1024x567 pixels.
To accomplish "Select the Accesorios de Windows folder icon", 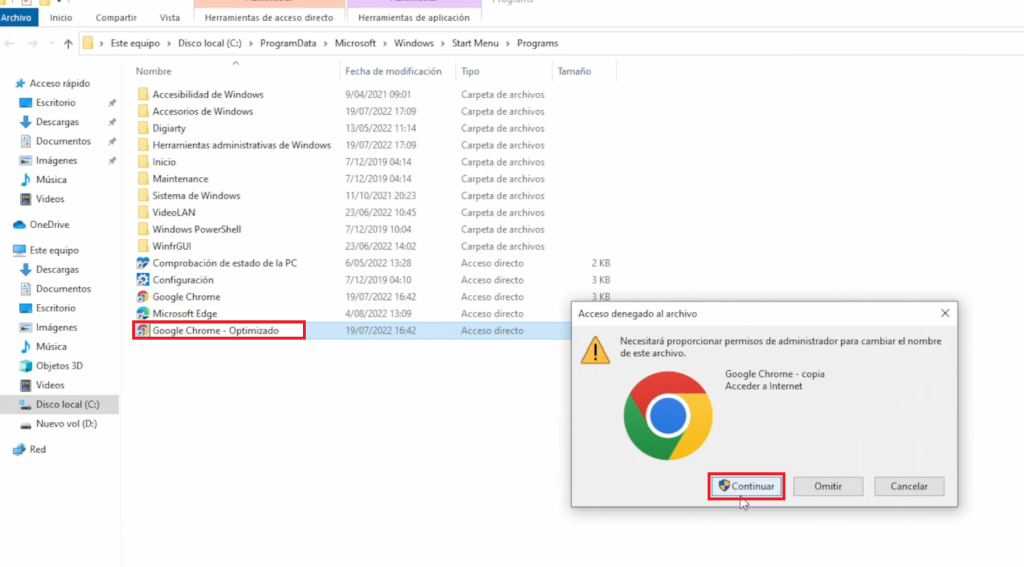I will pos(143,111).
